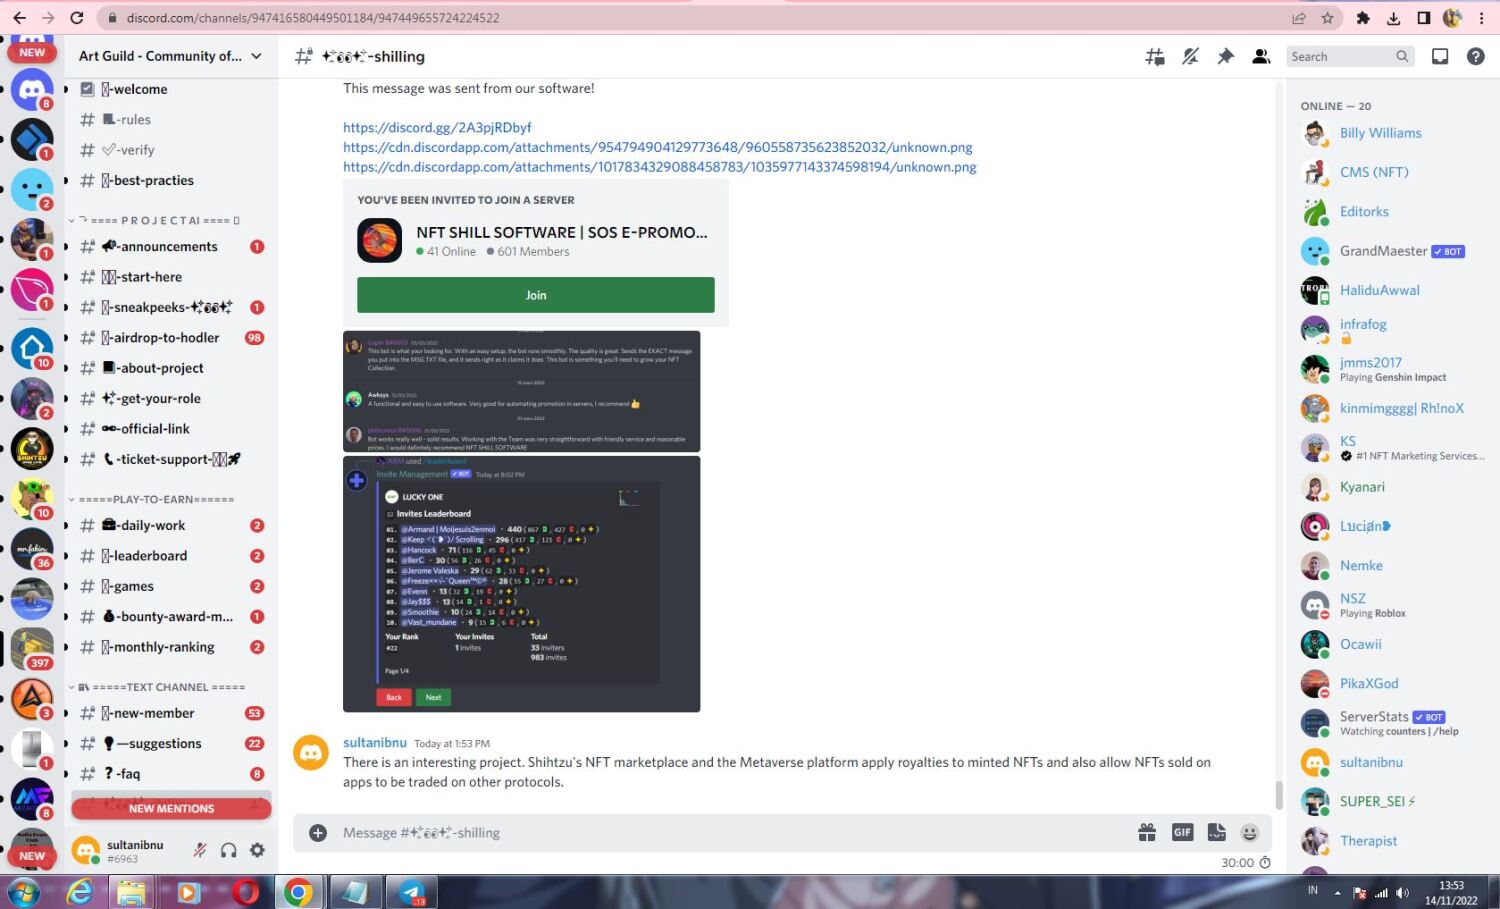The height and width of the screenshot is (909, 1500).
Task: Open the Threads icon in channel header
Action: click(x=1154, y=57)
